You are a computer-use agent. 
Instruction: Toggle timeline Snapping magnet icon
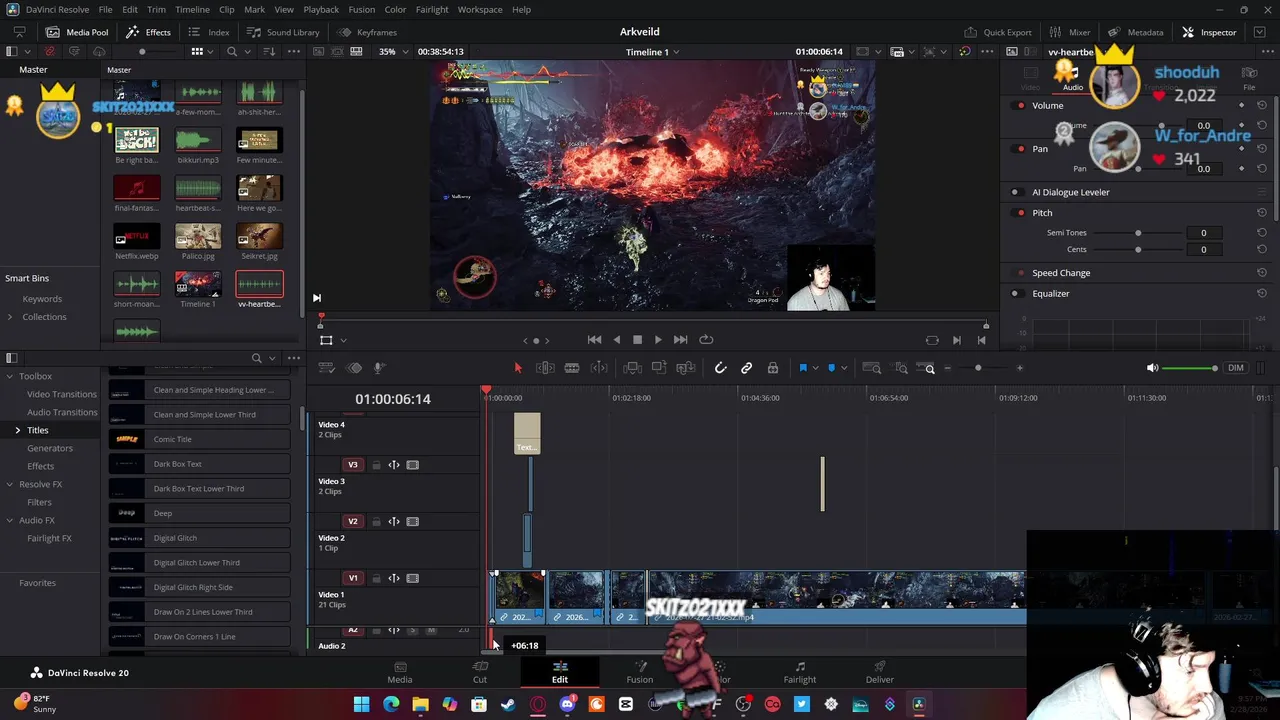[x=720, y=368]
